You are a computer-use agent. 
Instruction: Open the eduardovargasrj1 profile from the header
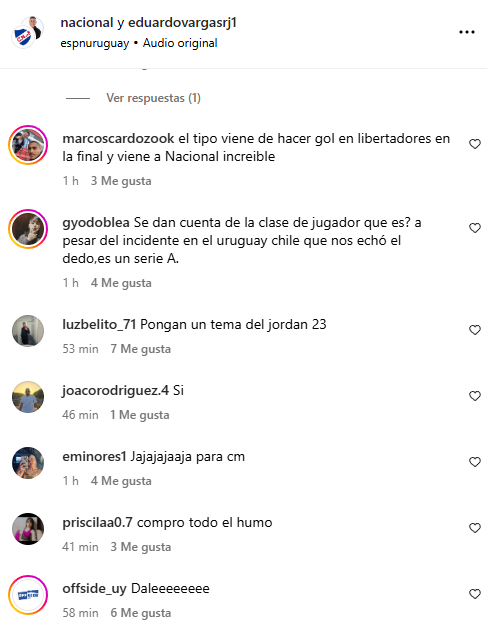tap(182, 23)
